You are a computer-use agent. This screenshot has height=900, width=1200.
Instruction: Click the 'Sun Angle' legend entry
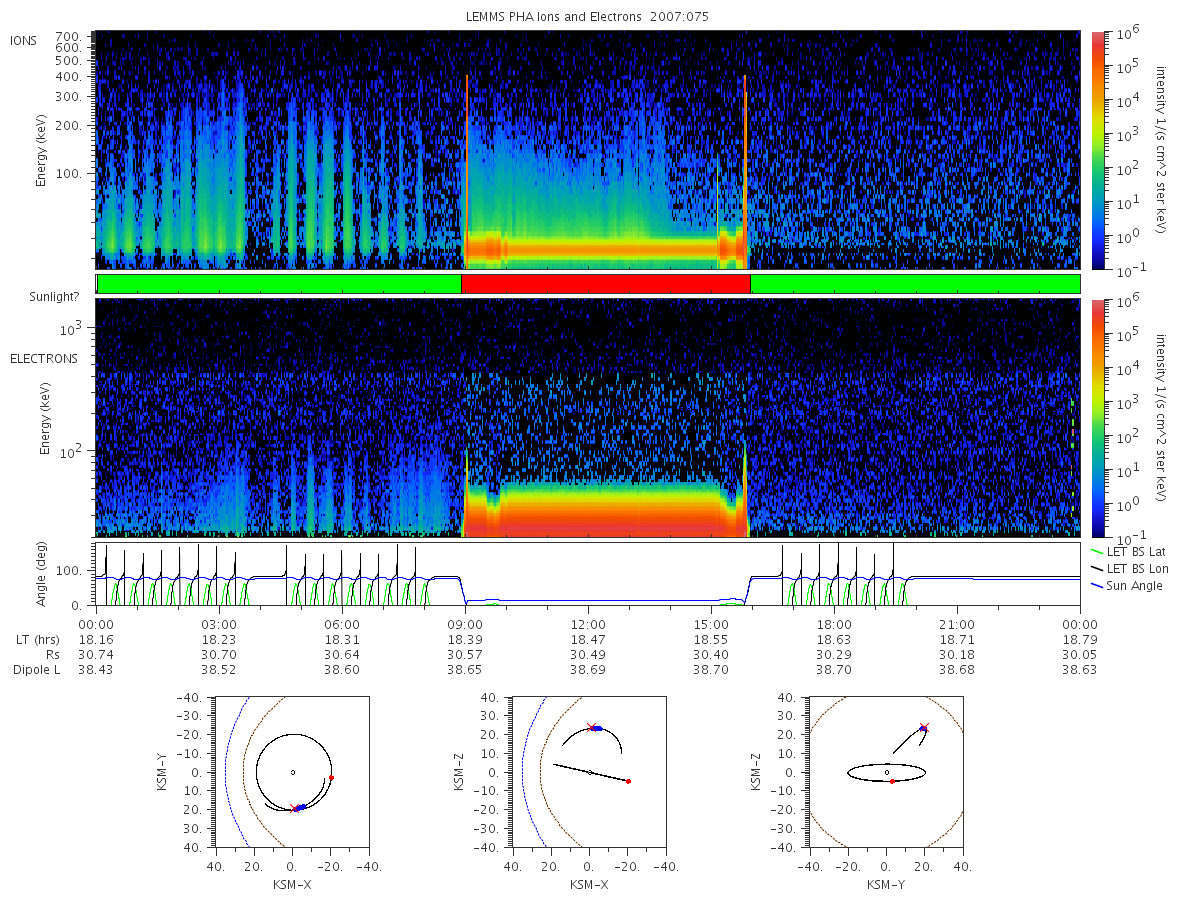(x=1127, y=585)
